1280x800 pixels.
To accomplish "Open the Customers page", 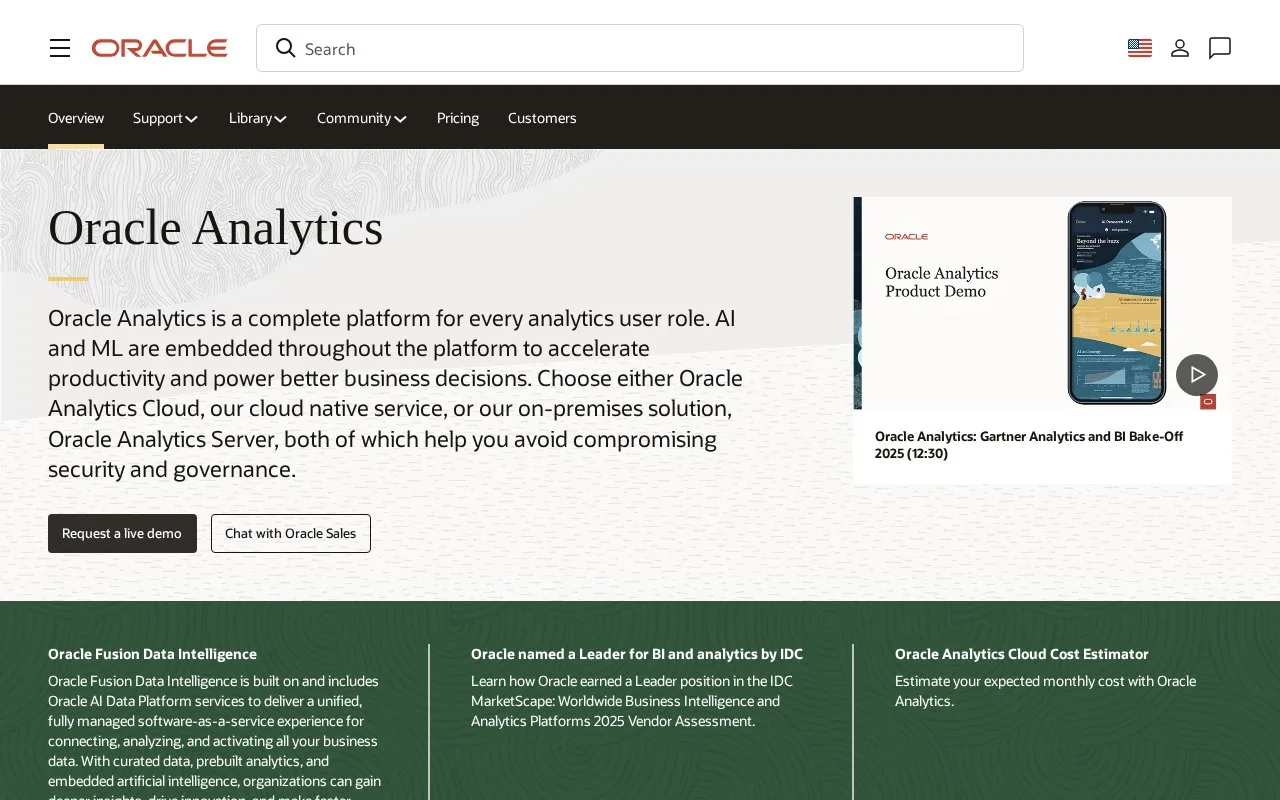I will (x=542, y=118).
